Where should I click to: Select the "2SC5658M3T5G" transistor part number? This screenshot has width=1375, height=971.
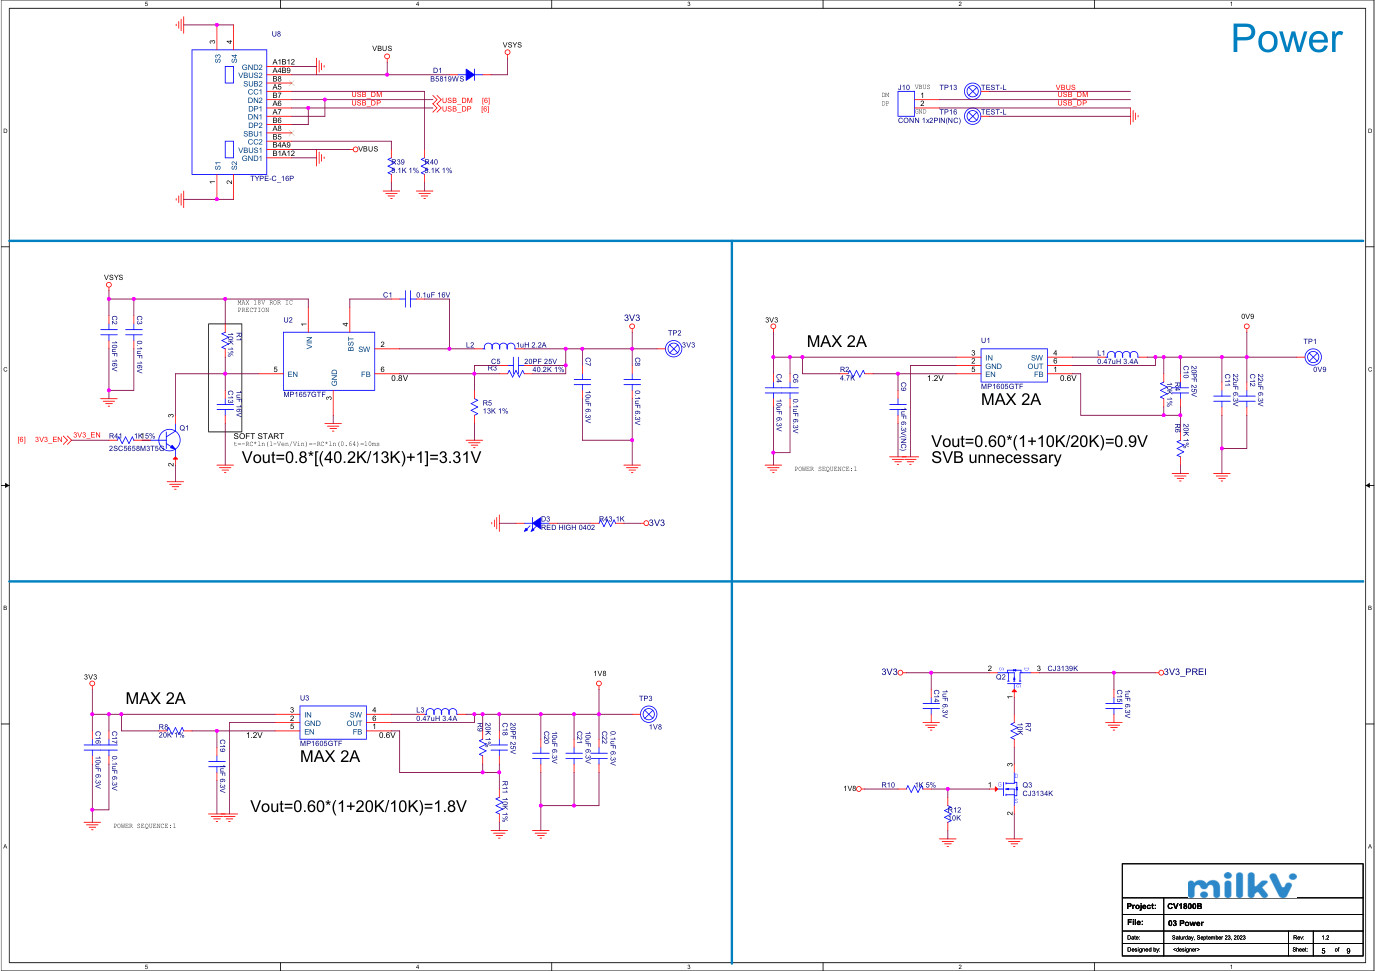pos(138,448)
